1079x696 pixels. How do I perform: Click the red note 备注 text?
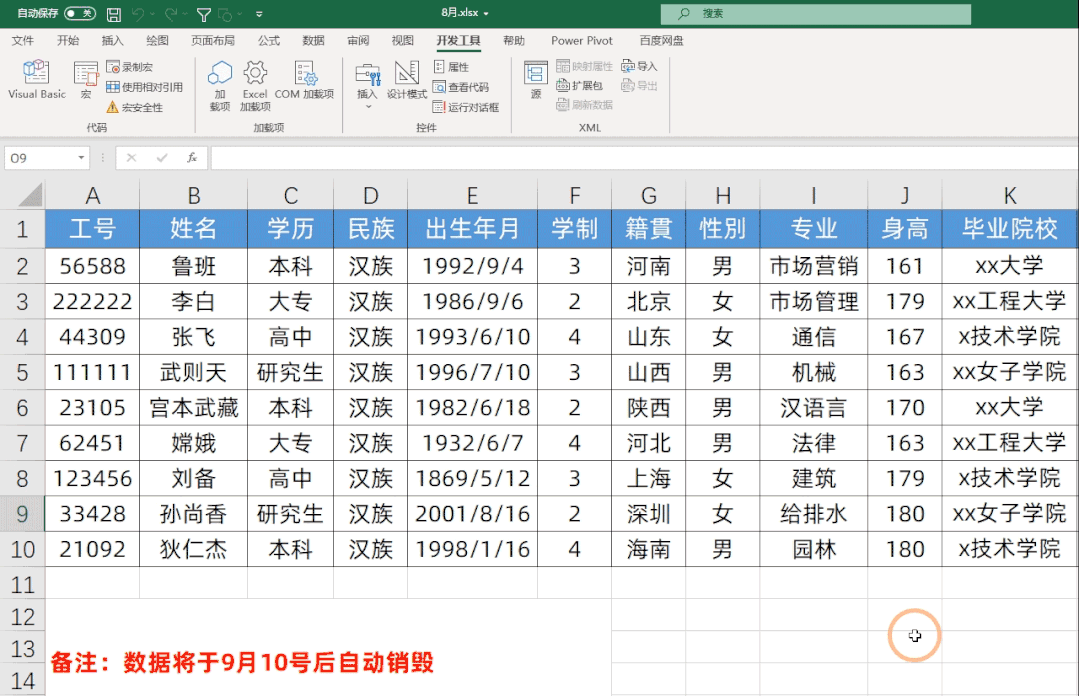(242, 662)
